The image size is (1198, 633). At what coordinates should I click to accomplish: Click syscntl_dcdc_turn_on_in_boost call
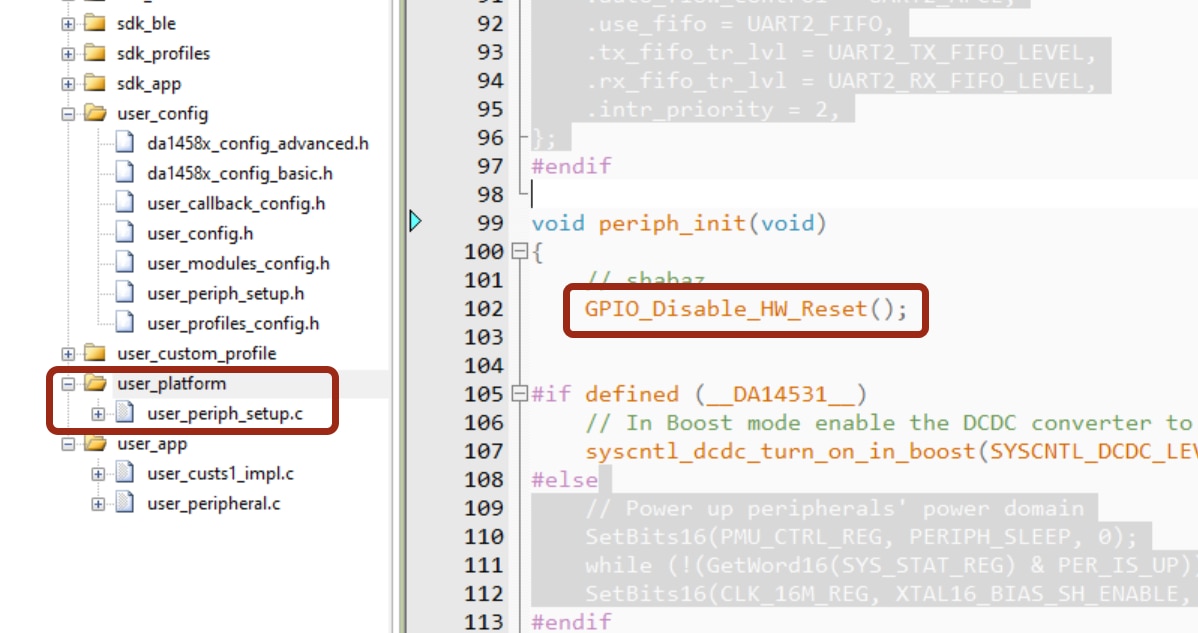(782, 451)
